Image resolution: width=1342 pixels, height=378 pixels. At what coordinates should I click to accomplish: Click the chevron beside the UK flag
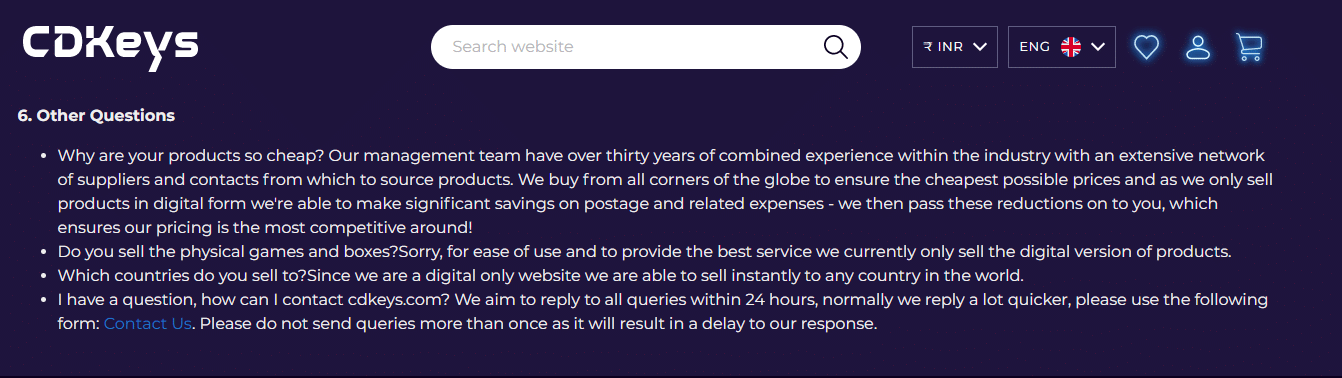[1098, 47]
